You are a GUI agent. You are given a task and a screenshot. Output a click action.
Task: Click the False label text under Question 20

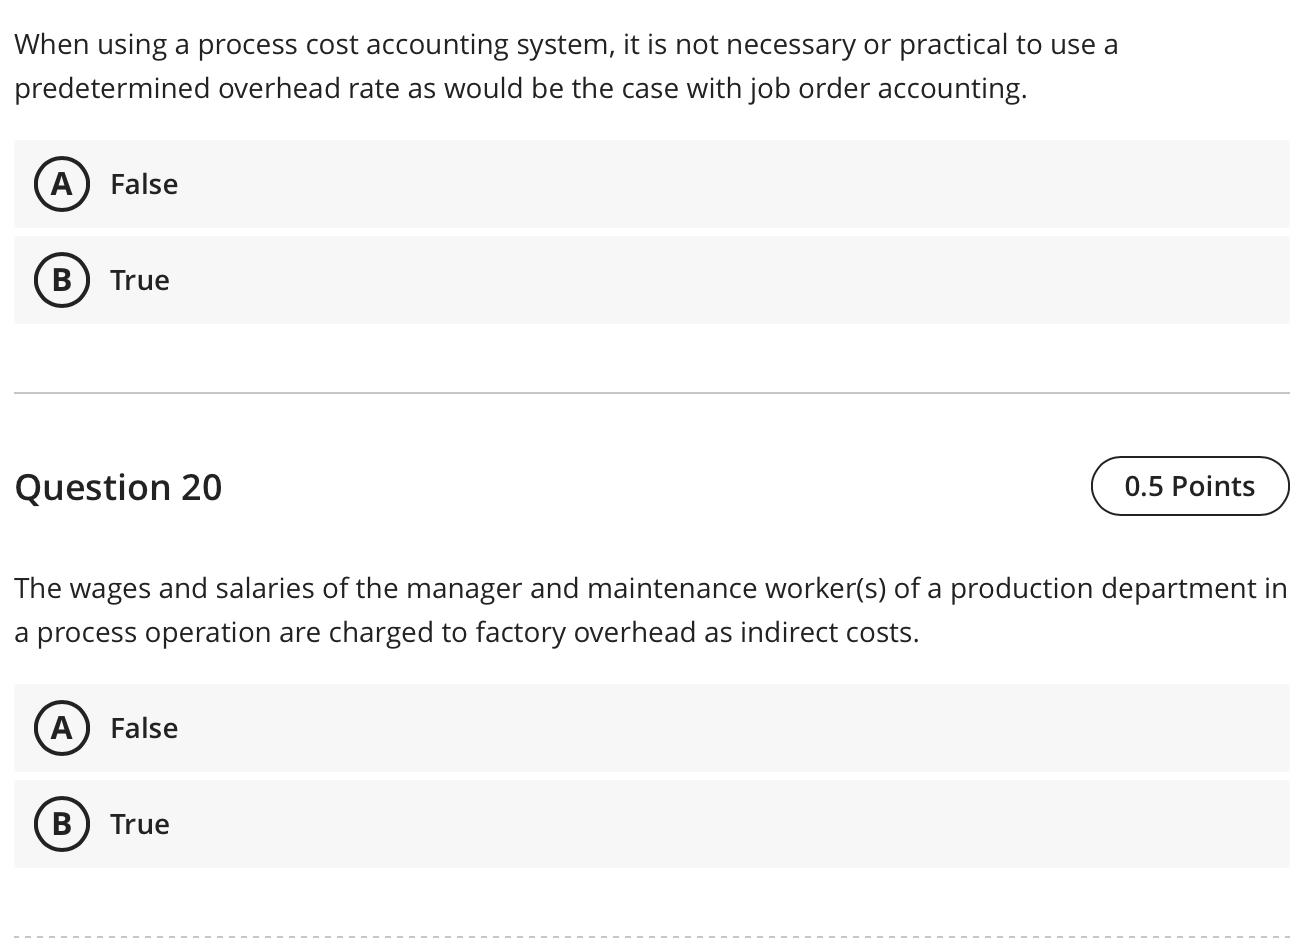click(144, 728)
